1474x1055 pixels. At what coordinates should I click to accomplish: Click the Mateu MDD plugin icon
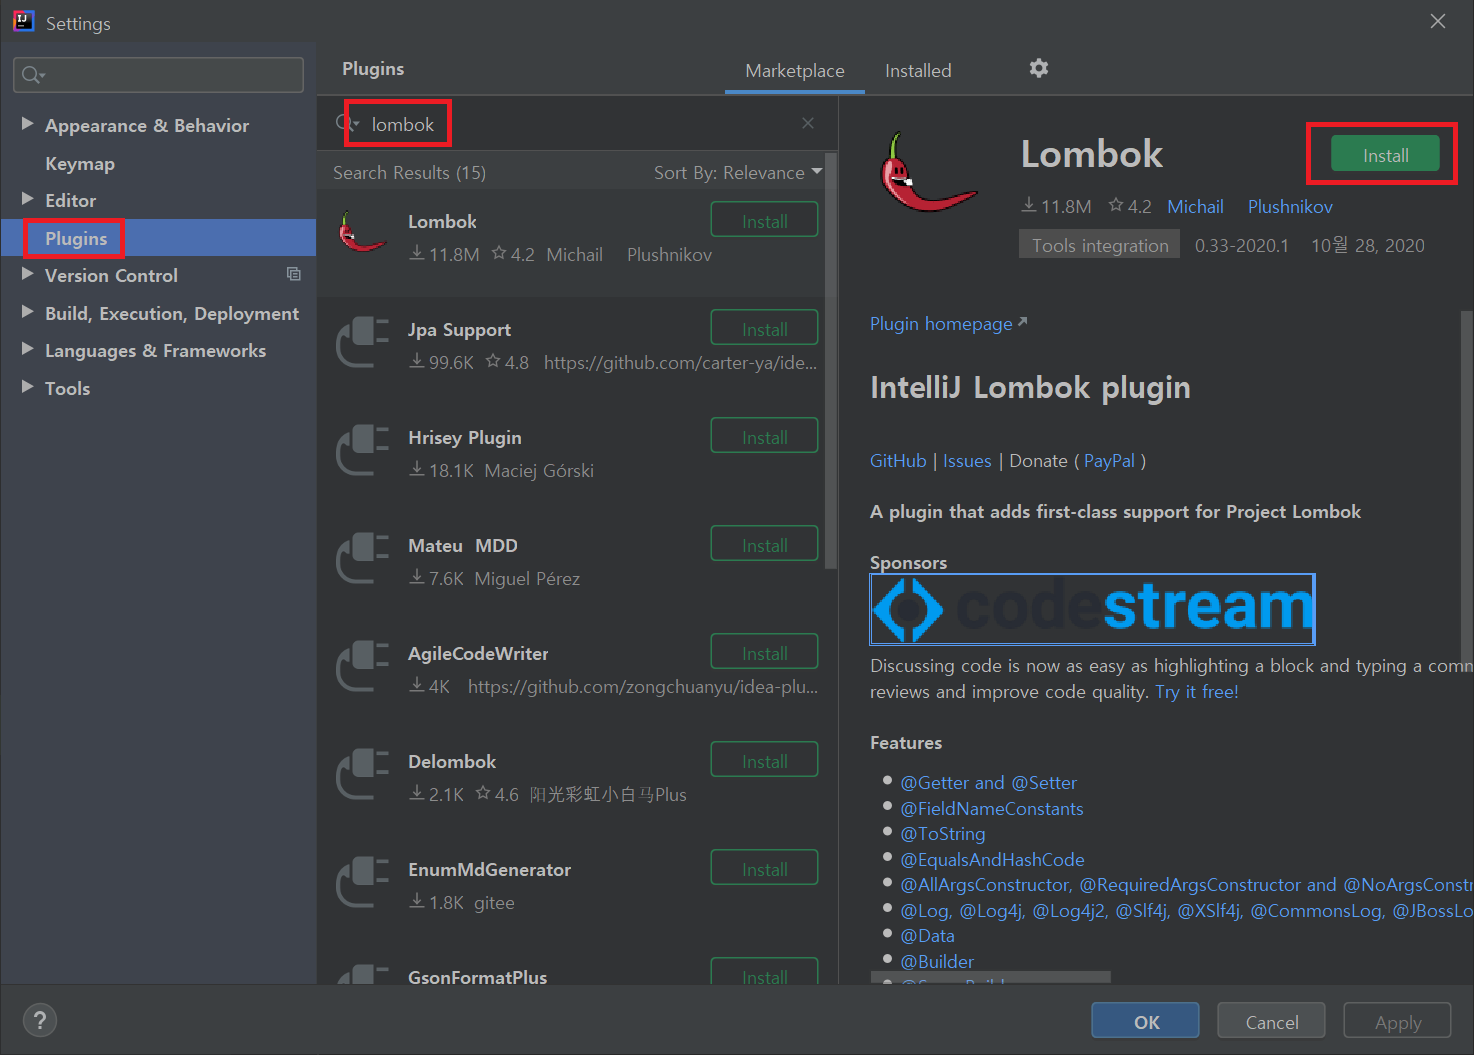click(362, 557)
